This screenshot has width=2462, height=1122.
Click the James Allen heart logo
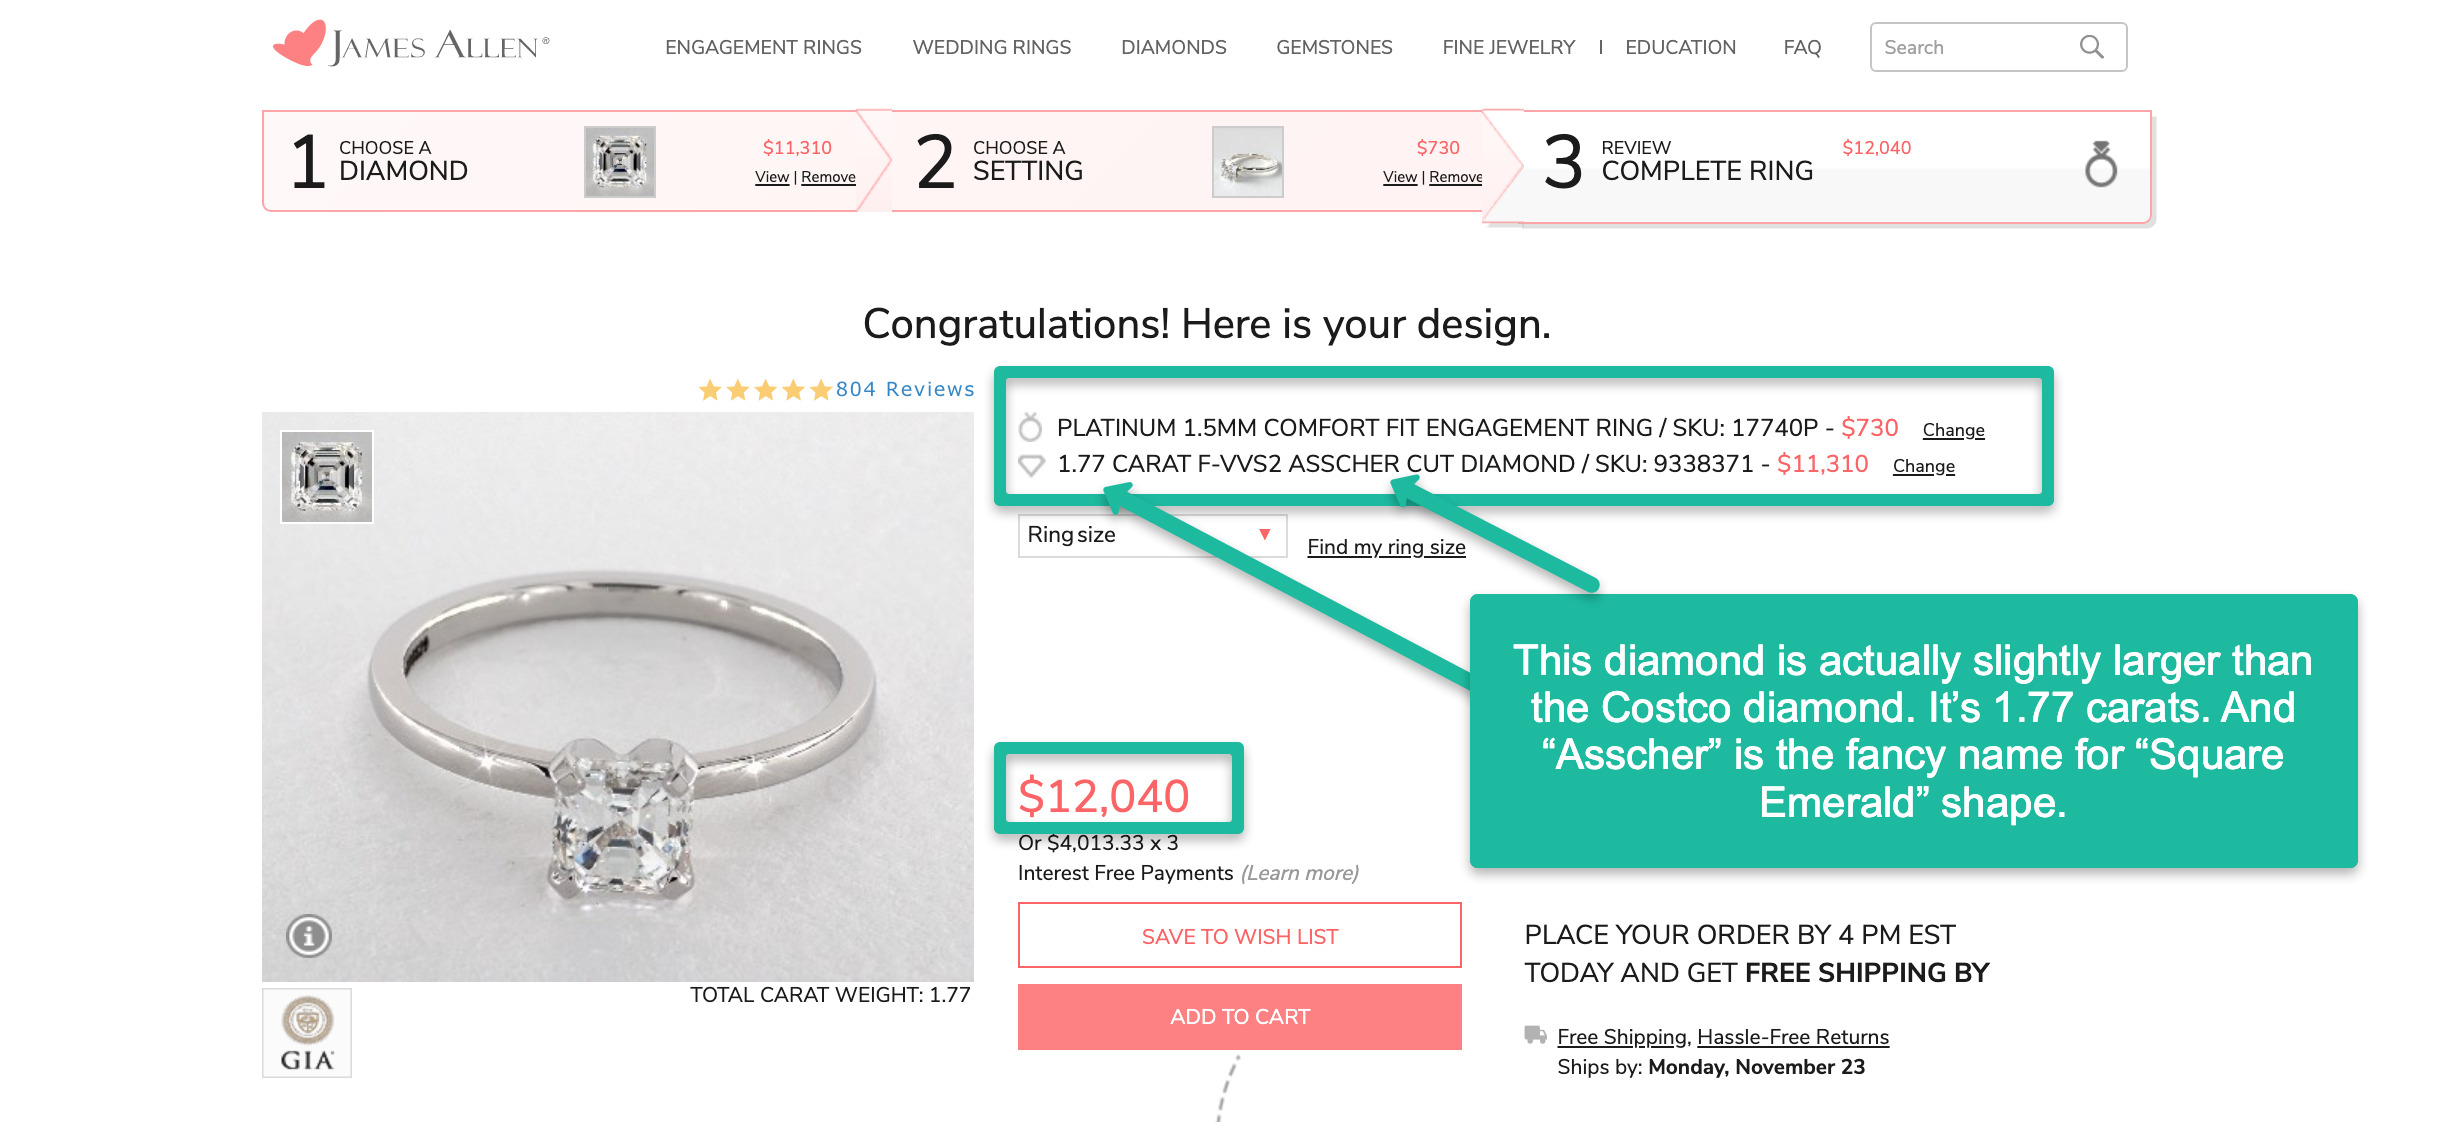[x=299, y=44]
